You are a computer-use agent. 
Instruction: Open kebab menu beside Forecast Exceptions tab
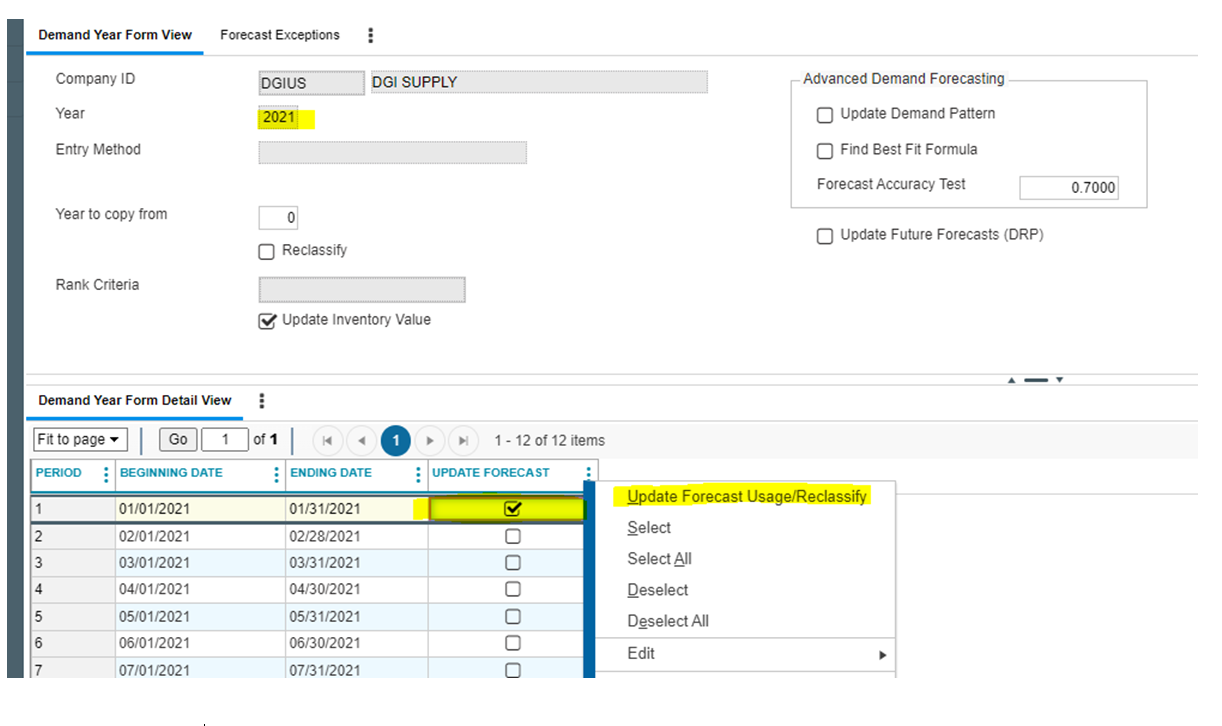coord(370,35)
